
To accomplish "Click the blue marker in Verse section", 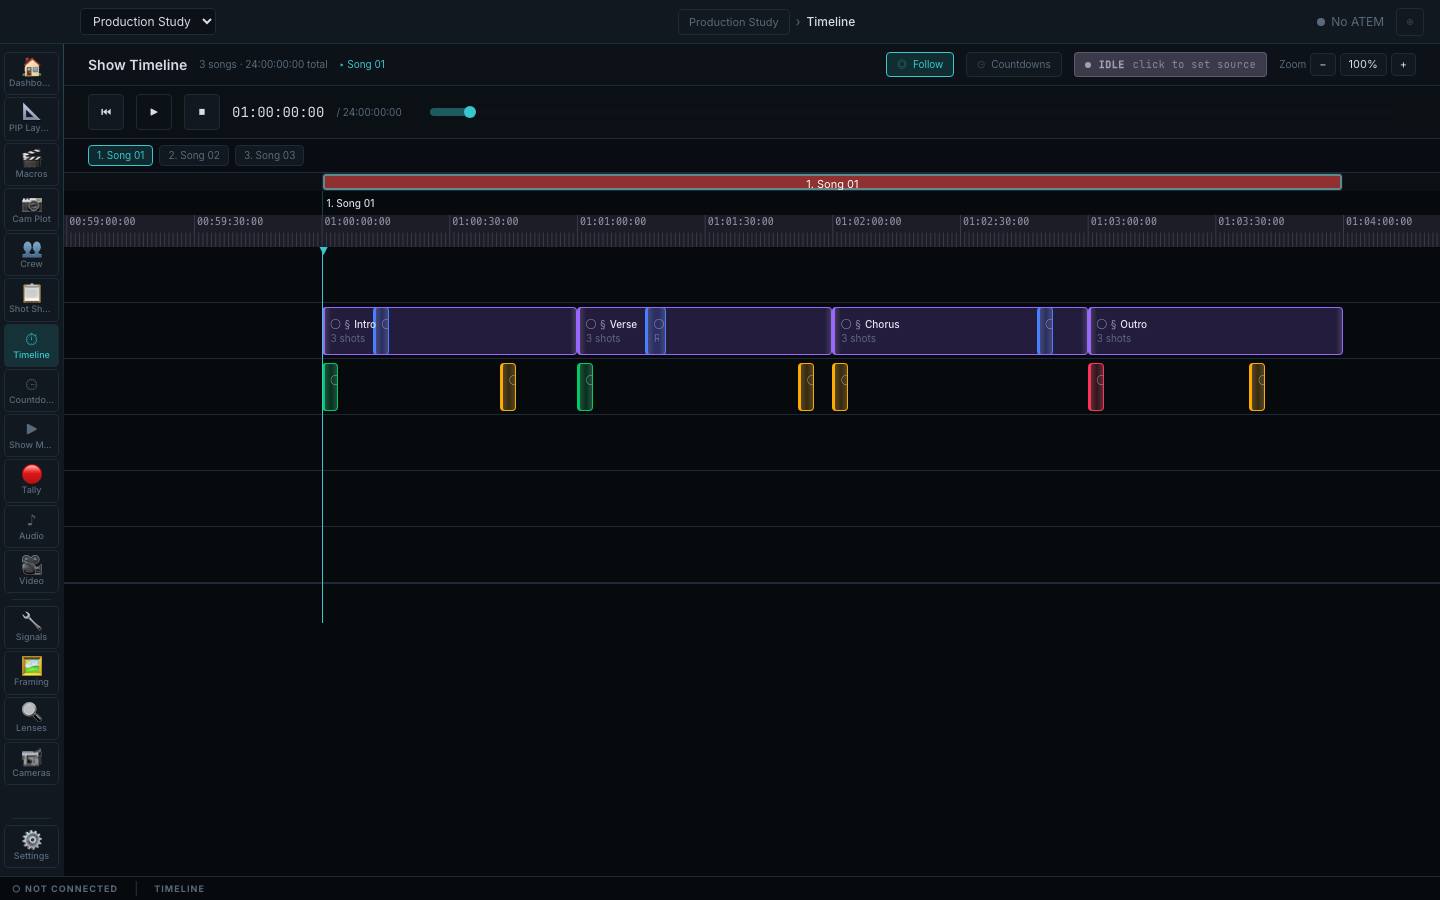I will pos(656,331).
